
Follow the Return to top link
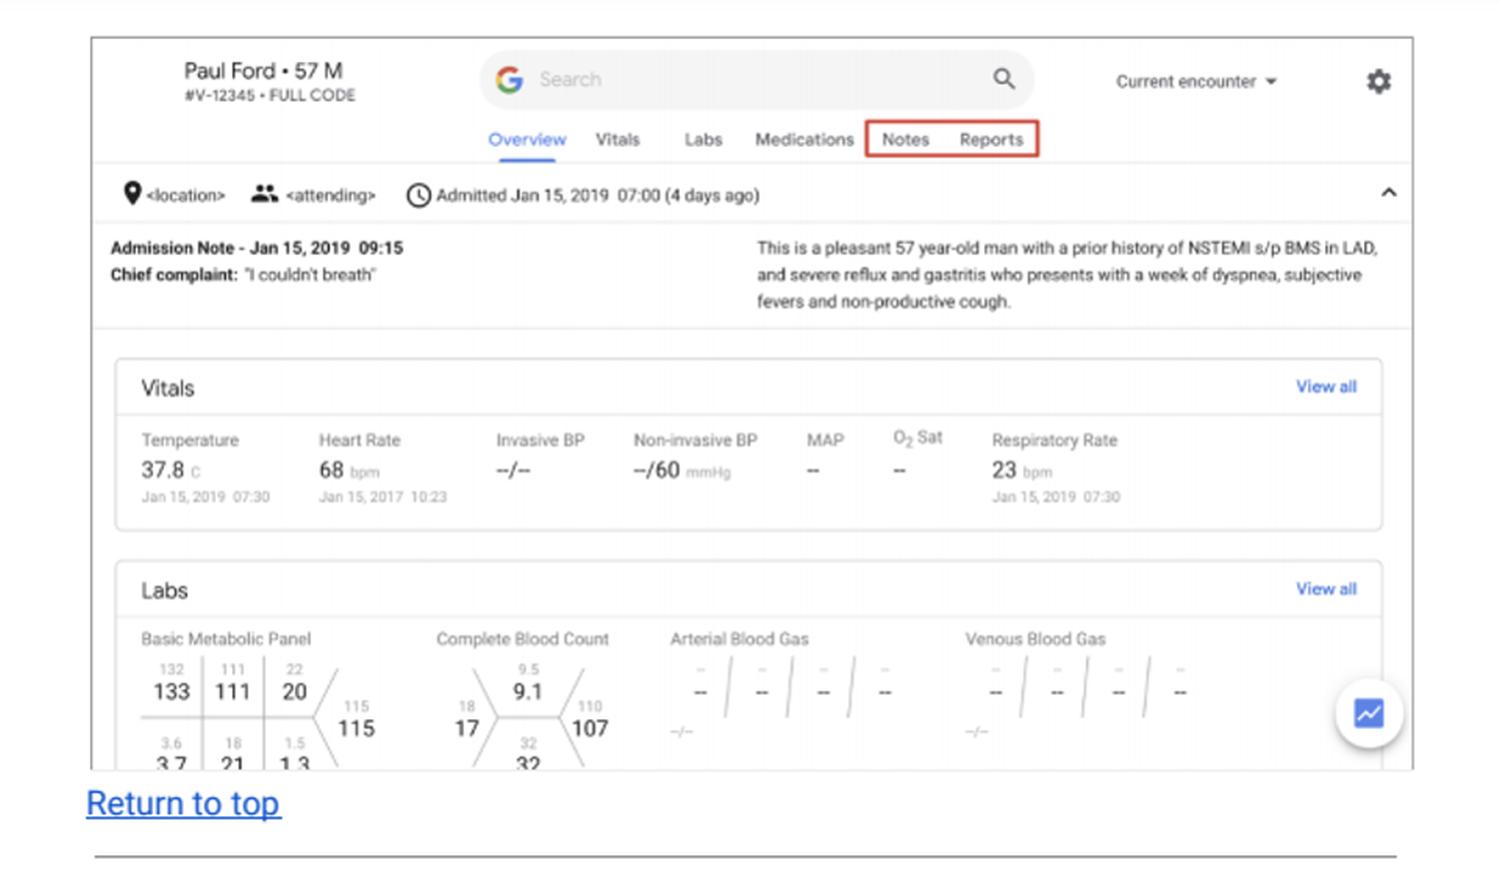183,804
